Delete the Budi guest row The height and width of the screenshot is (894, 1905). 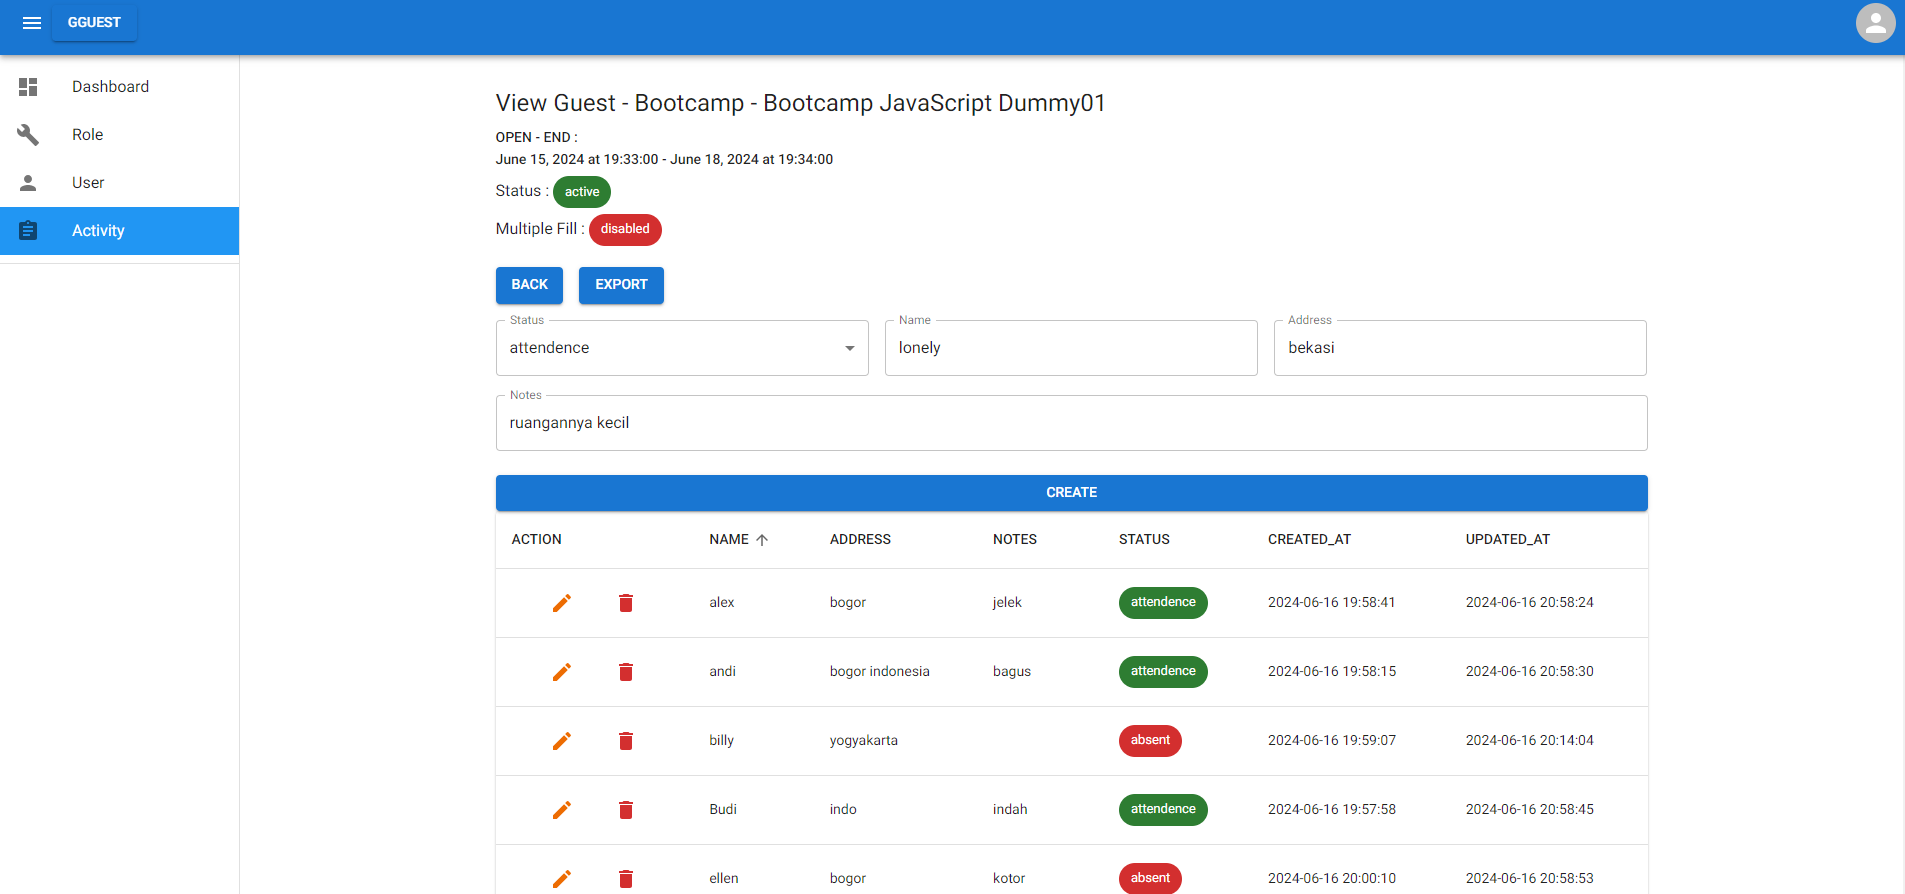[x=626, y=810]
